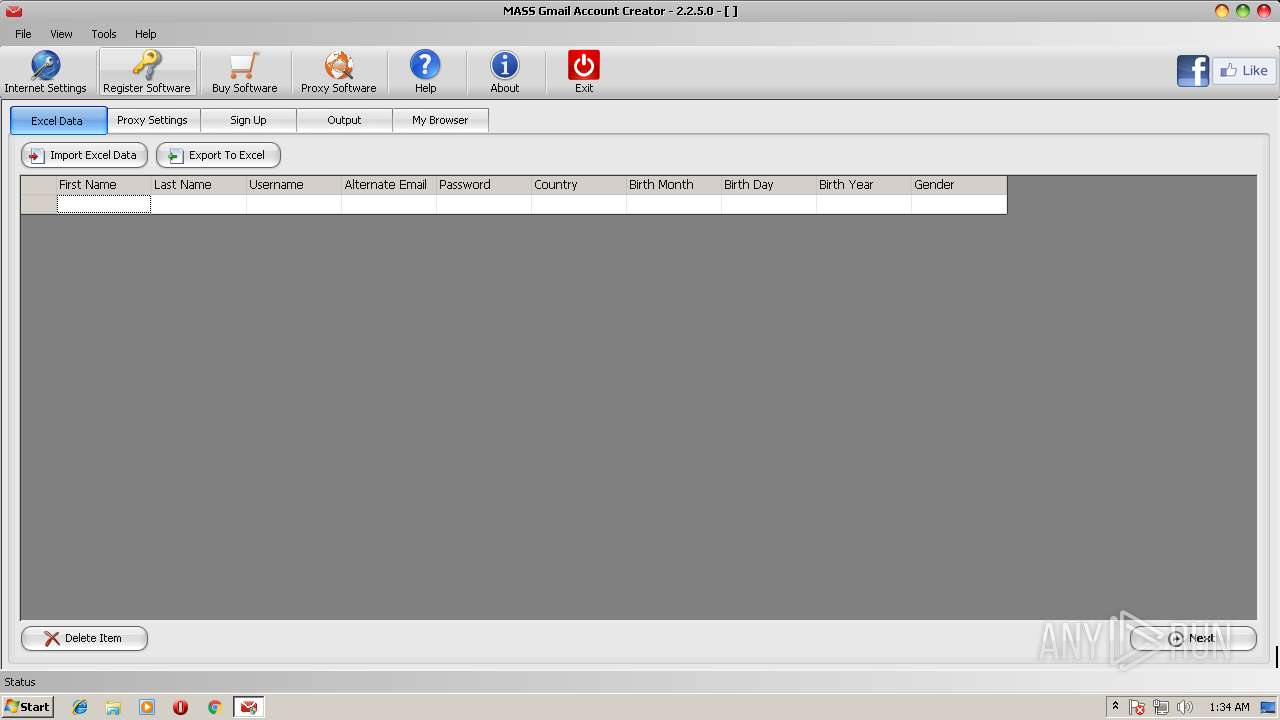Switch to the Excel Data tab
Image resolution: width=1280 pixels, height=720 pixels.
pos(58,121)
